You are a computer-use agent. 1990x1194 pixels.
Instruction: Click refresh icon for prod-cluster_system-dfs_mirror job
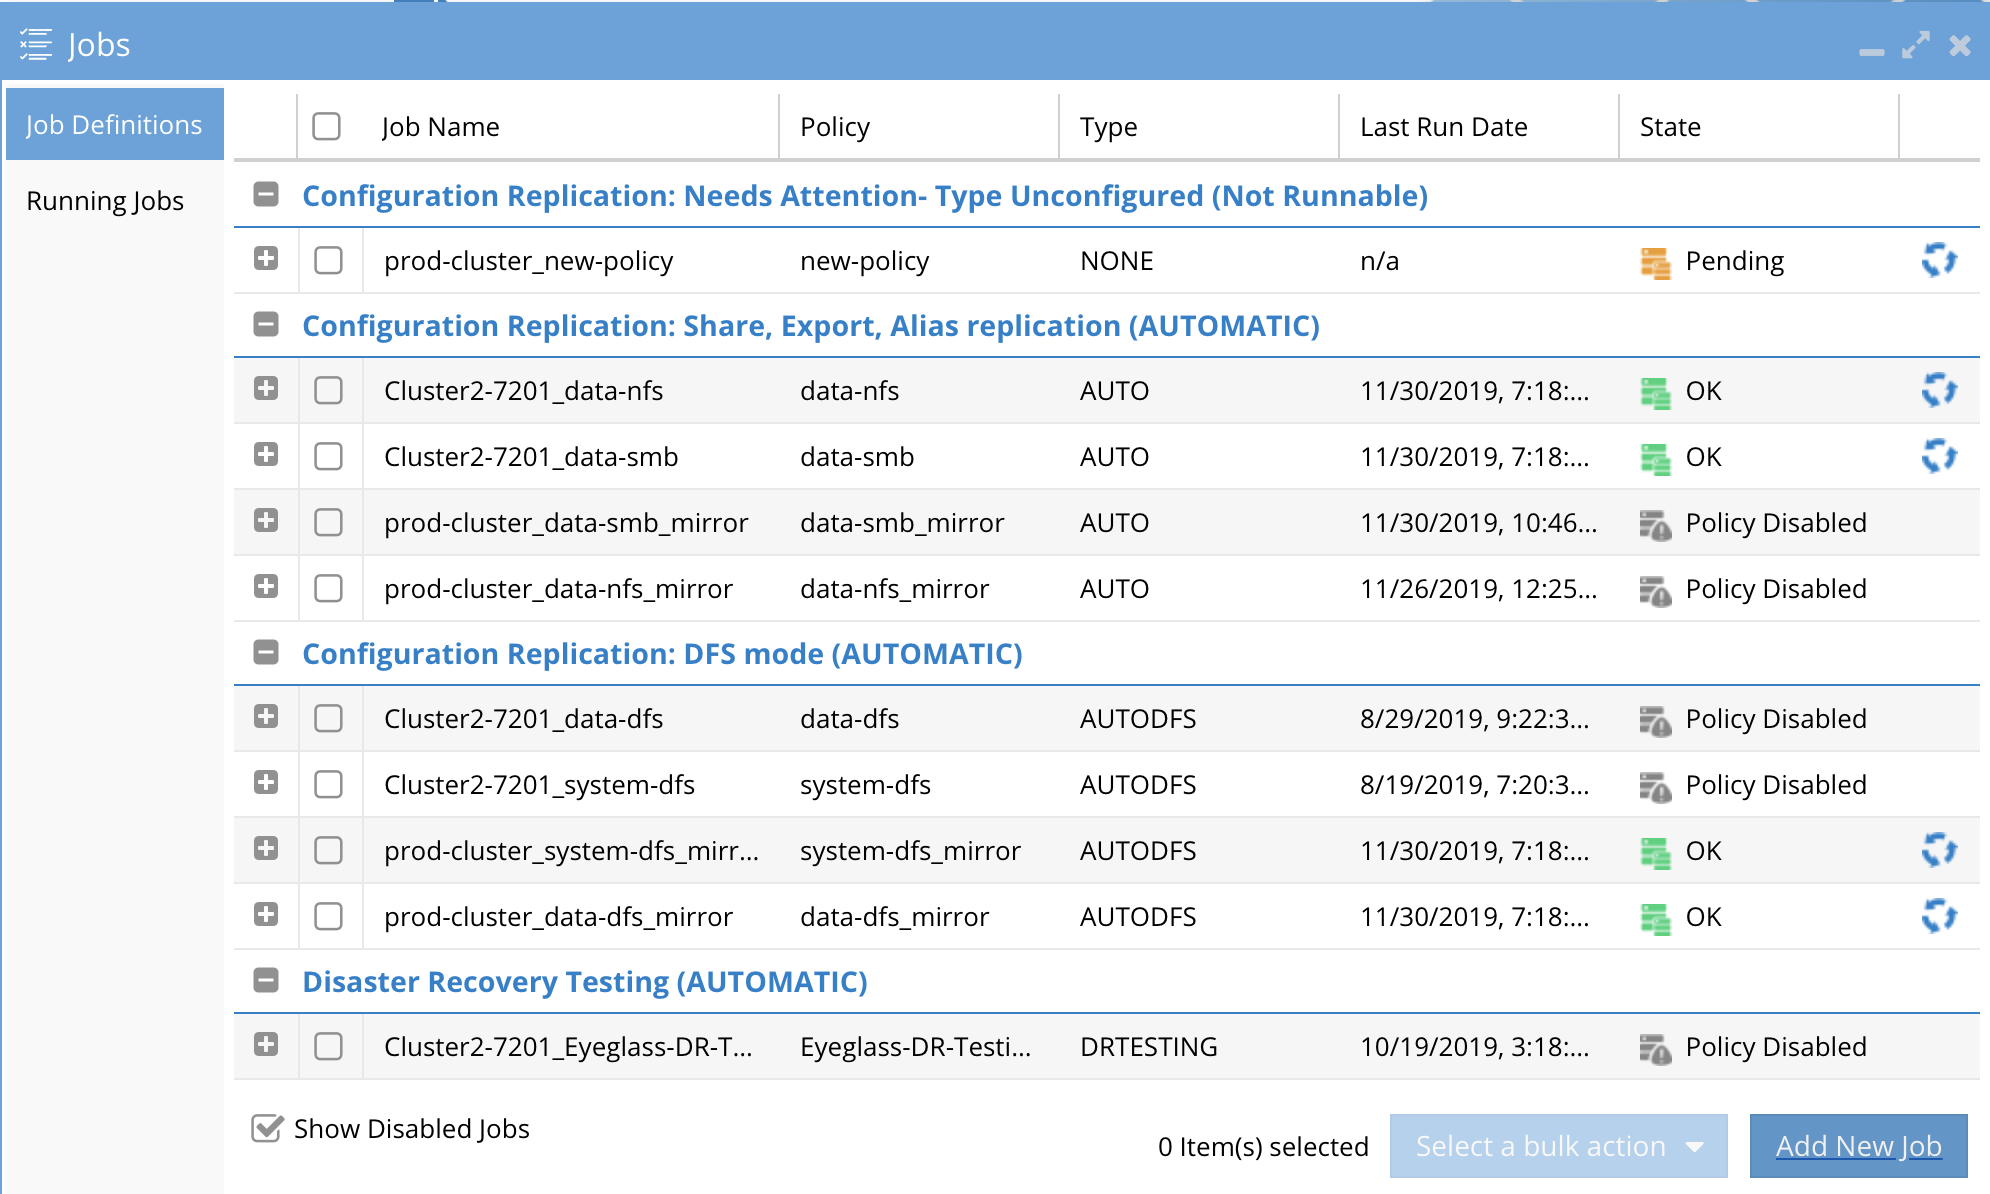tap(1939, 850)
